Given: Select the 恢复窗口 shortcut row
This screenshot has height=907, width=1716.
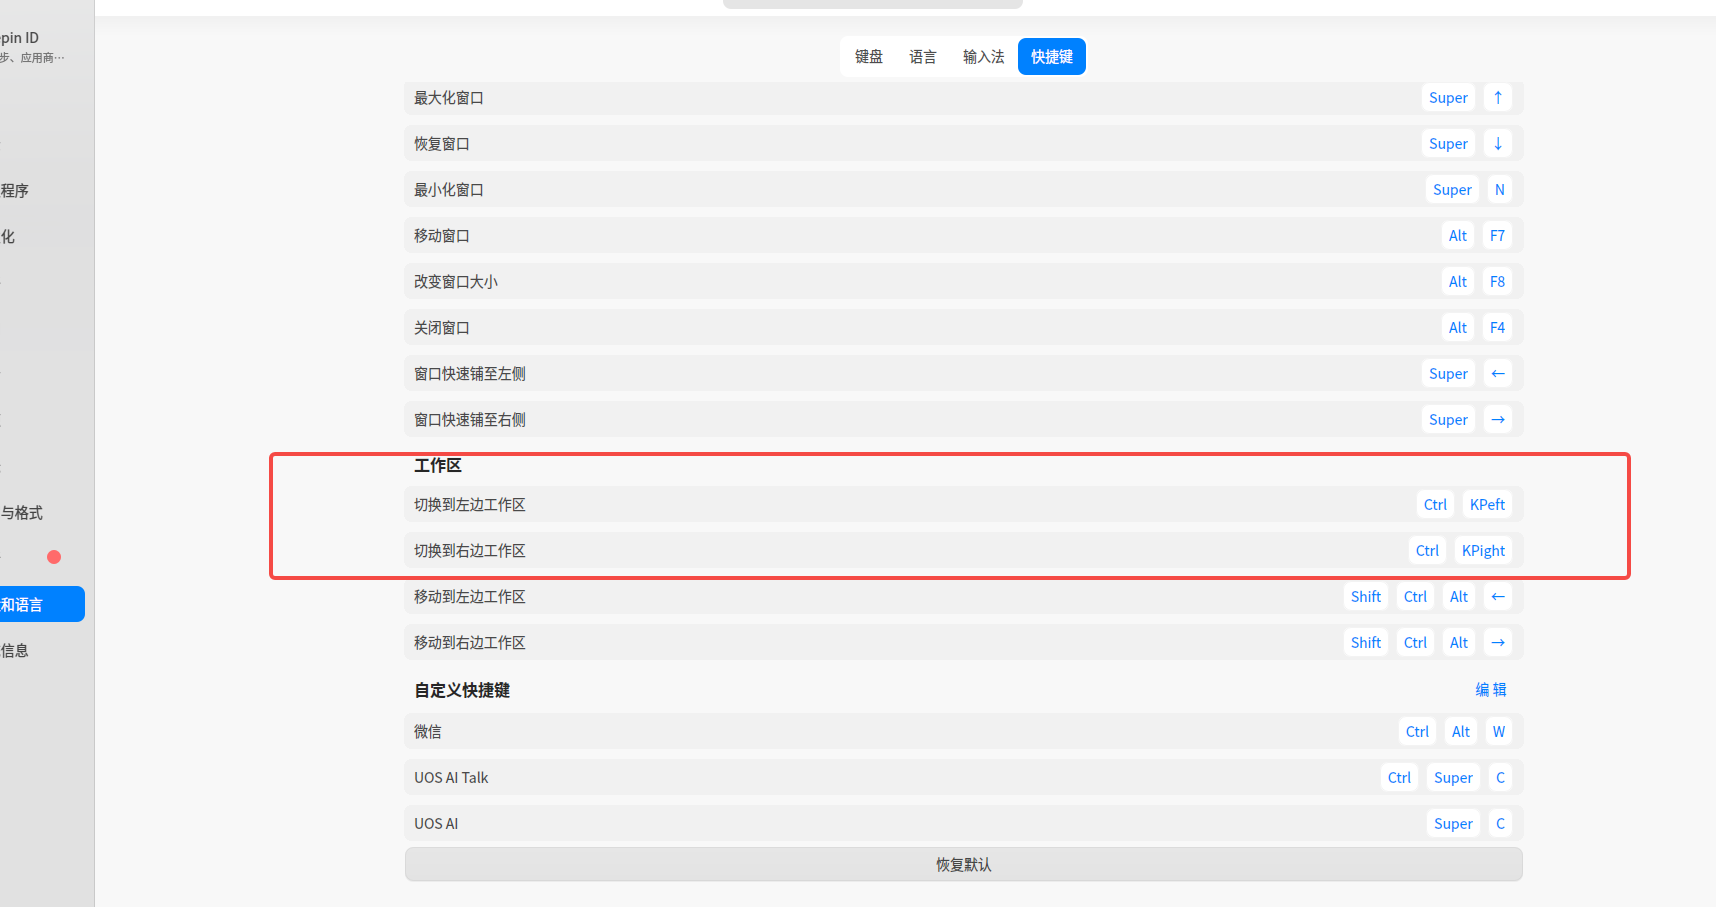Looking at the screenshot, I should (964, 144).
